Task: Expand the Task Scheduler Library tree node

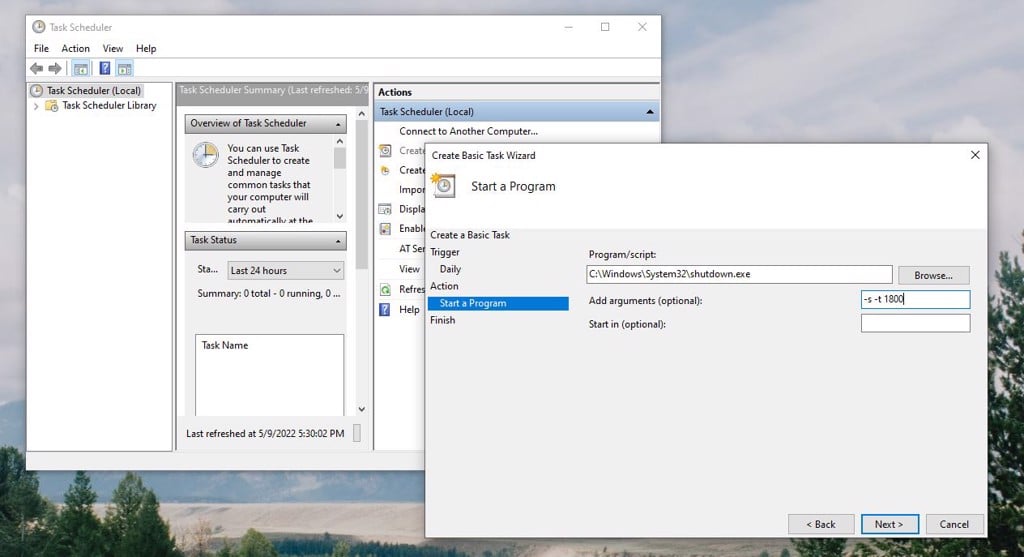Action: [x=36, y=106]
